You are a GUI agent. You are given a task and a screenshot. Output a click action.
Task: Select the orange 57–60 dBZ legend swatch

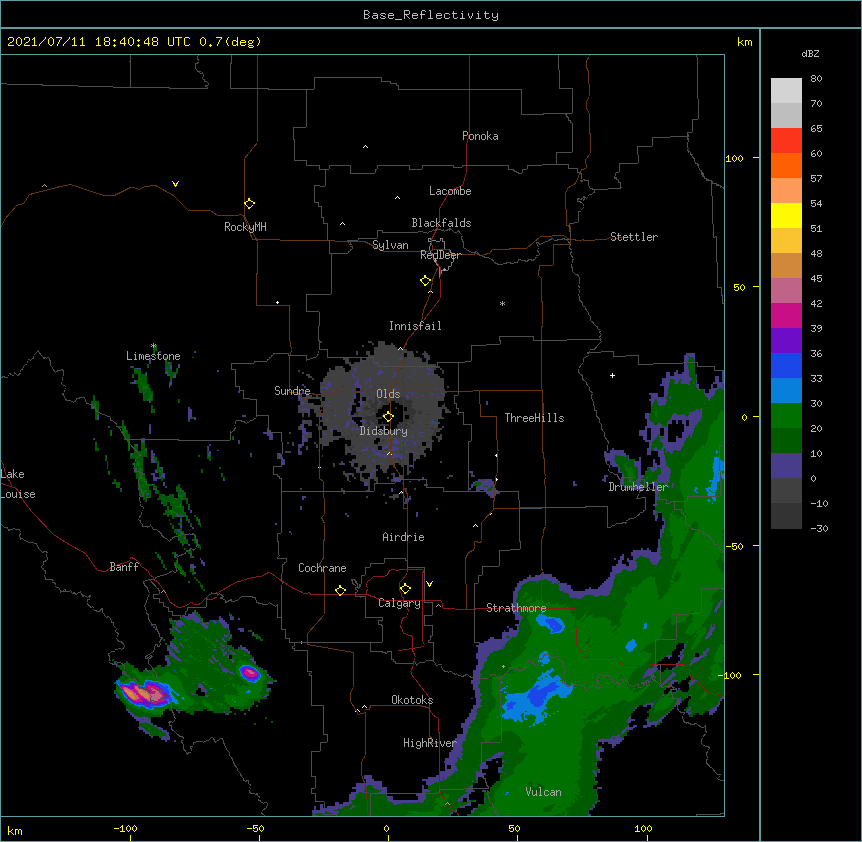[x=786, y=165]
